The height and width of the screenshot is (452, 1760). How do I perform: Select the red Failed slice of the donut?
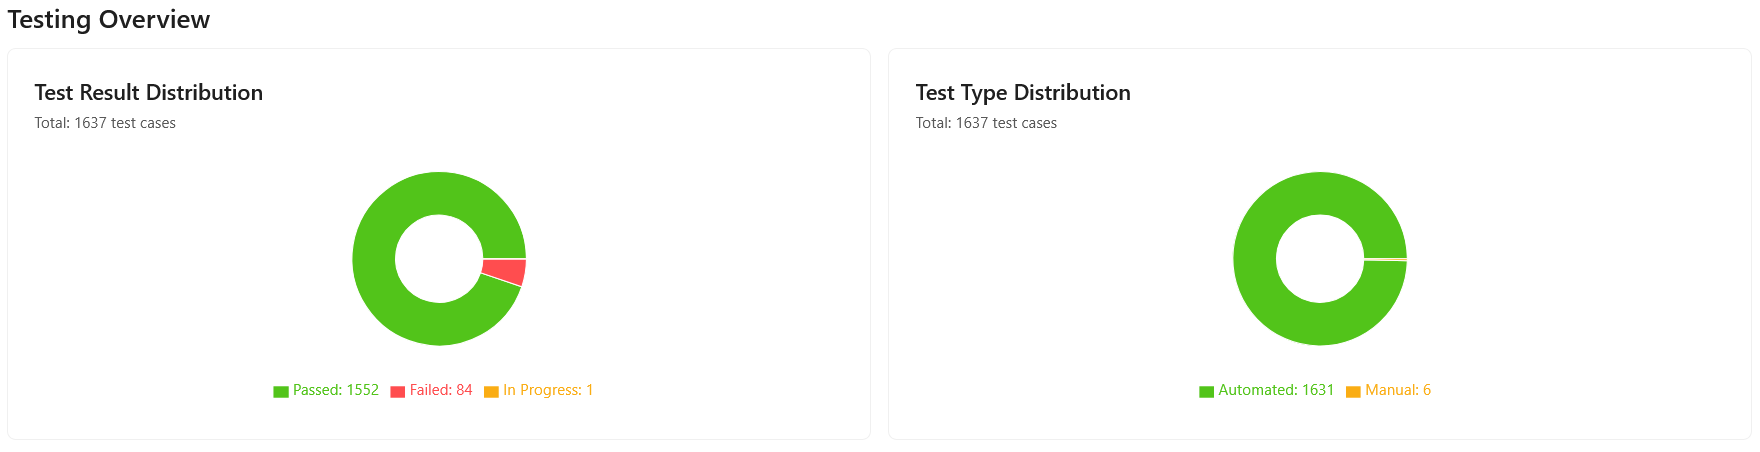pyautogui.click(x=504, y=271)
